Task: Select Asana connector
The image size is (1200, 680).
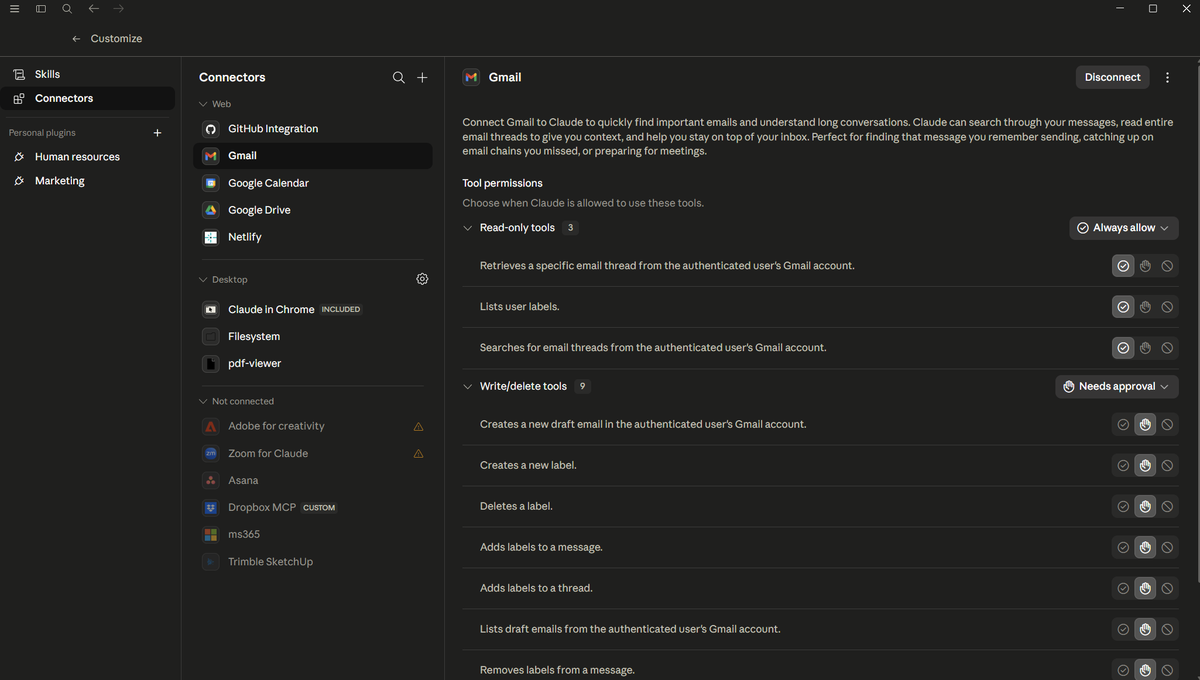Action: 313,480
